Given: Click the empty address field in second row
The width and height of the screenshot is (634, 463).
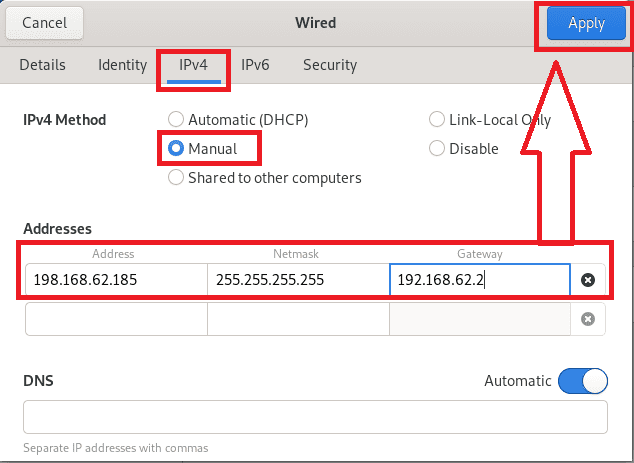Looking at the screenshot, I should click(x=116, y=319).
